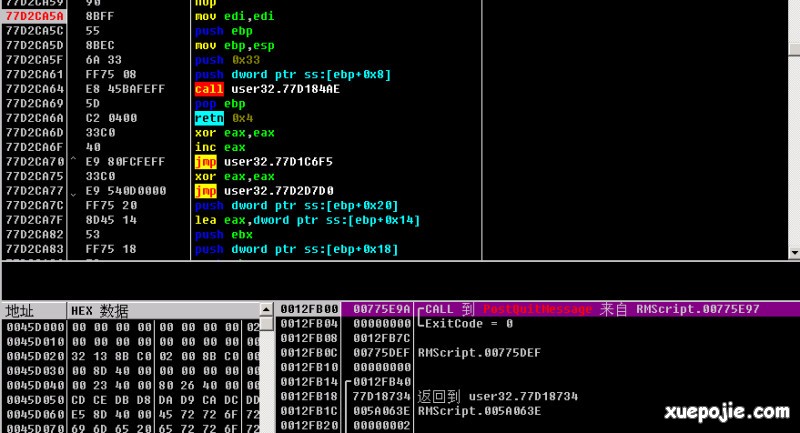Select stack comment 'RMScript.005A063E'
The image size is (800, 433).
479,411
